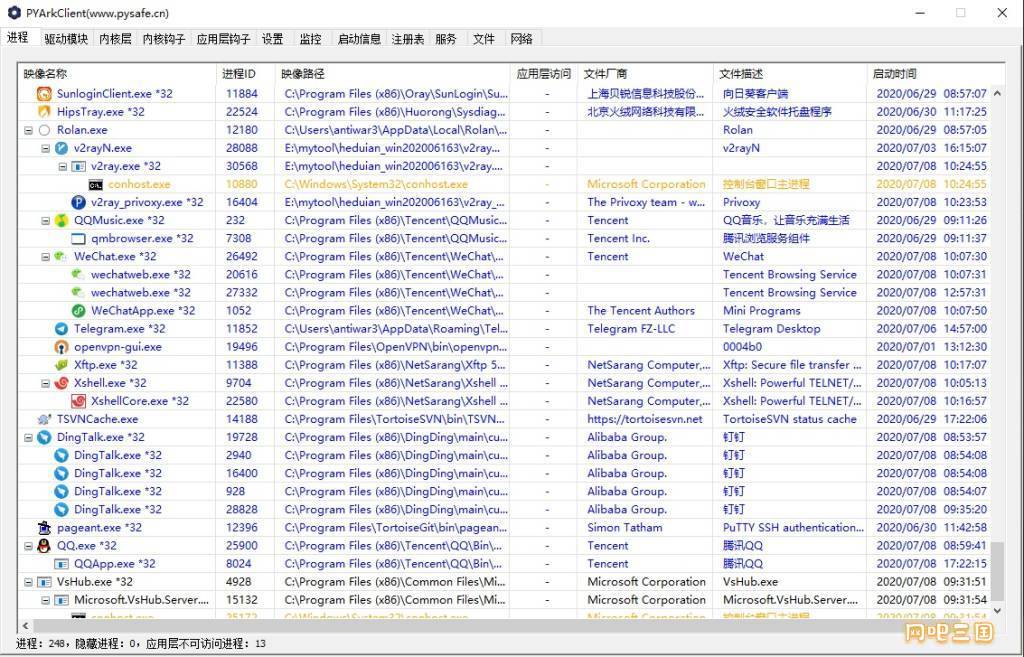
Task: Open the 注册表 tab
Action: [x=408, y=39]
